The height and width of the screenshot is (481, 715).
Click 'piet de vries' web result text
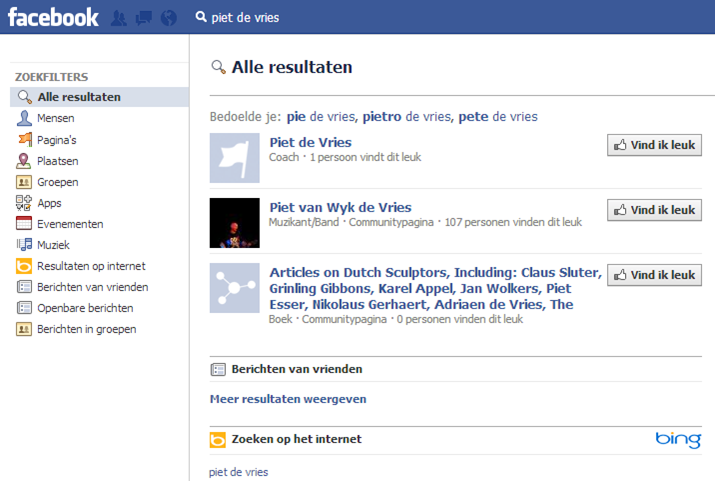238,472
